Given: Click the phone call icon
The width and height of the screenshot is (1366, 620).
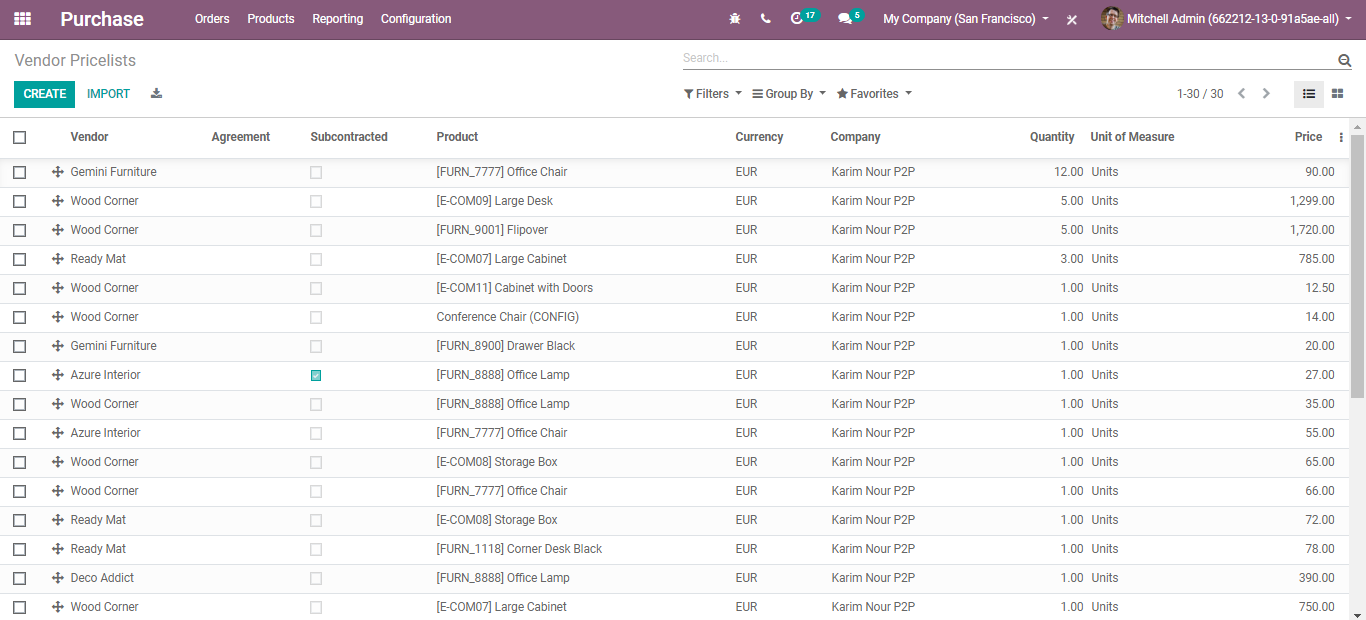Looking at the screenshot, I should (765, 19).
